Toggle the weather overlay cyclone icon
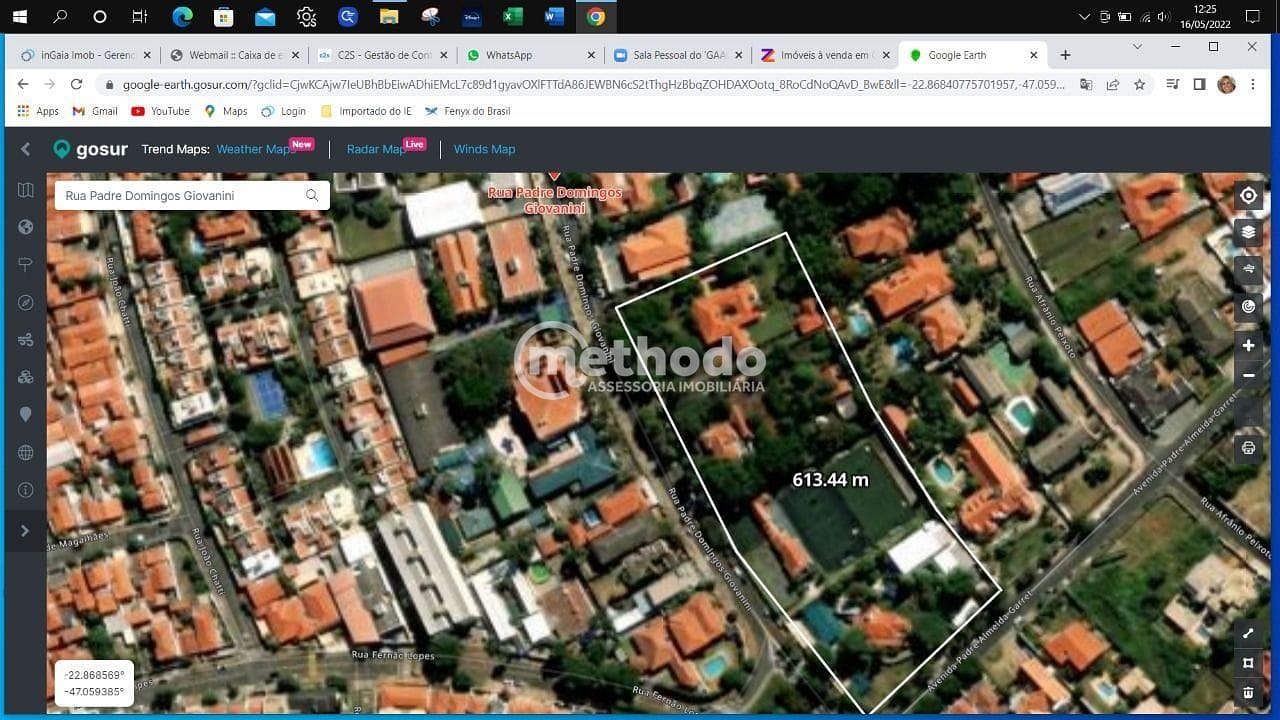Screen dimensions: 1280x720 pos(1248,306)
